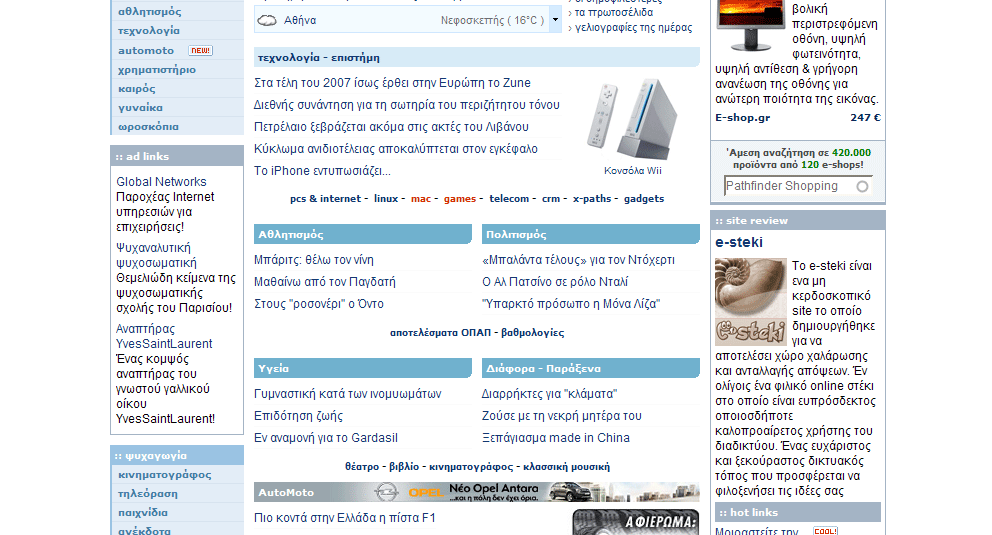This screenshot has height=535, width=992.
Task: Go to the games subcategory
Action: 460,199
